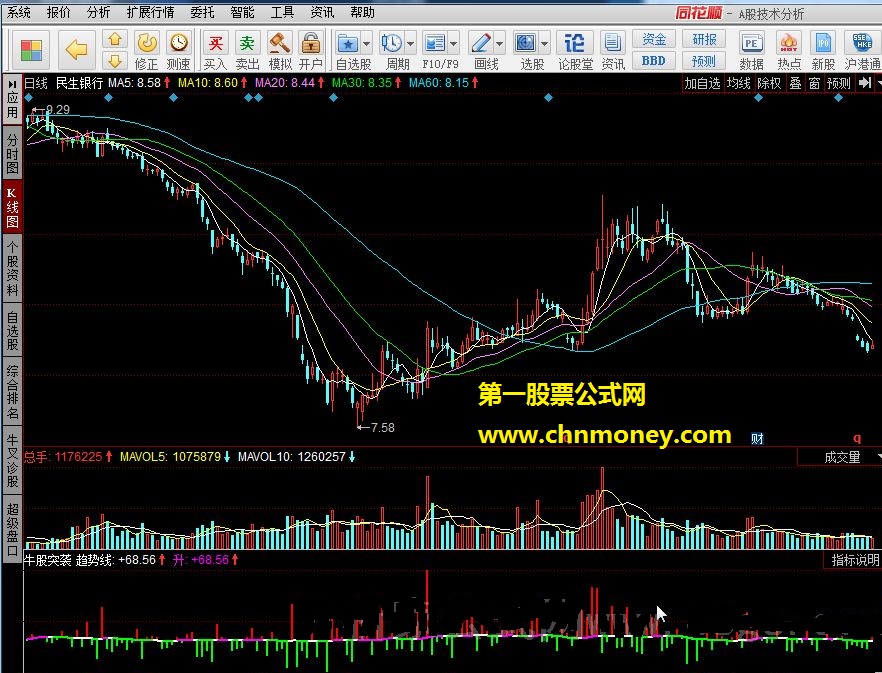Toggle the 预测 forecast button on the chart bar
This screenshot has height=673, width=882.
838,83
